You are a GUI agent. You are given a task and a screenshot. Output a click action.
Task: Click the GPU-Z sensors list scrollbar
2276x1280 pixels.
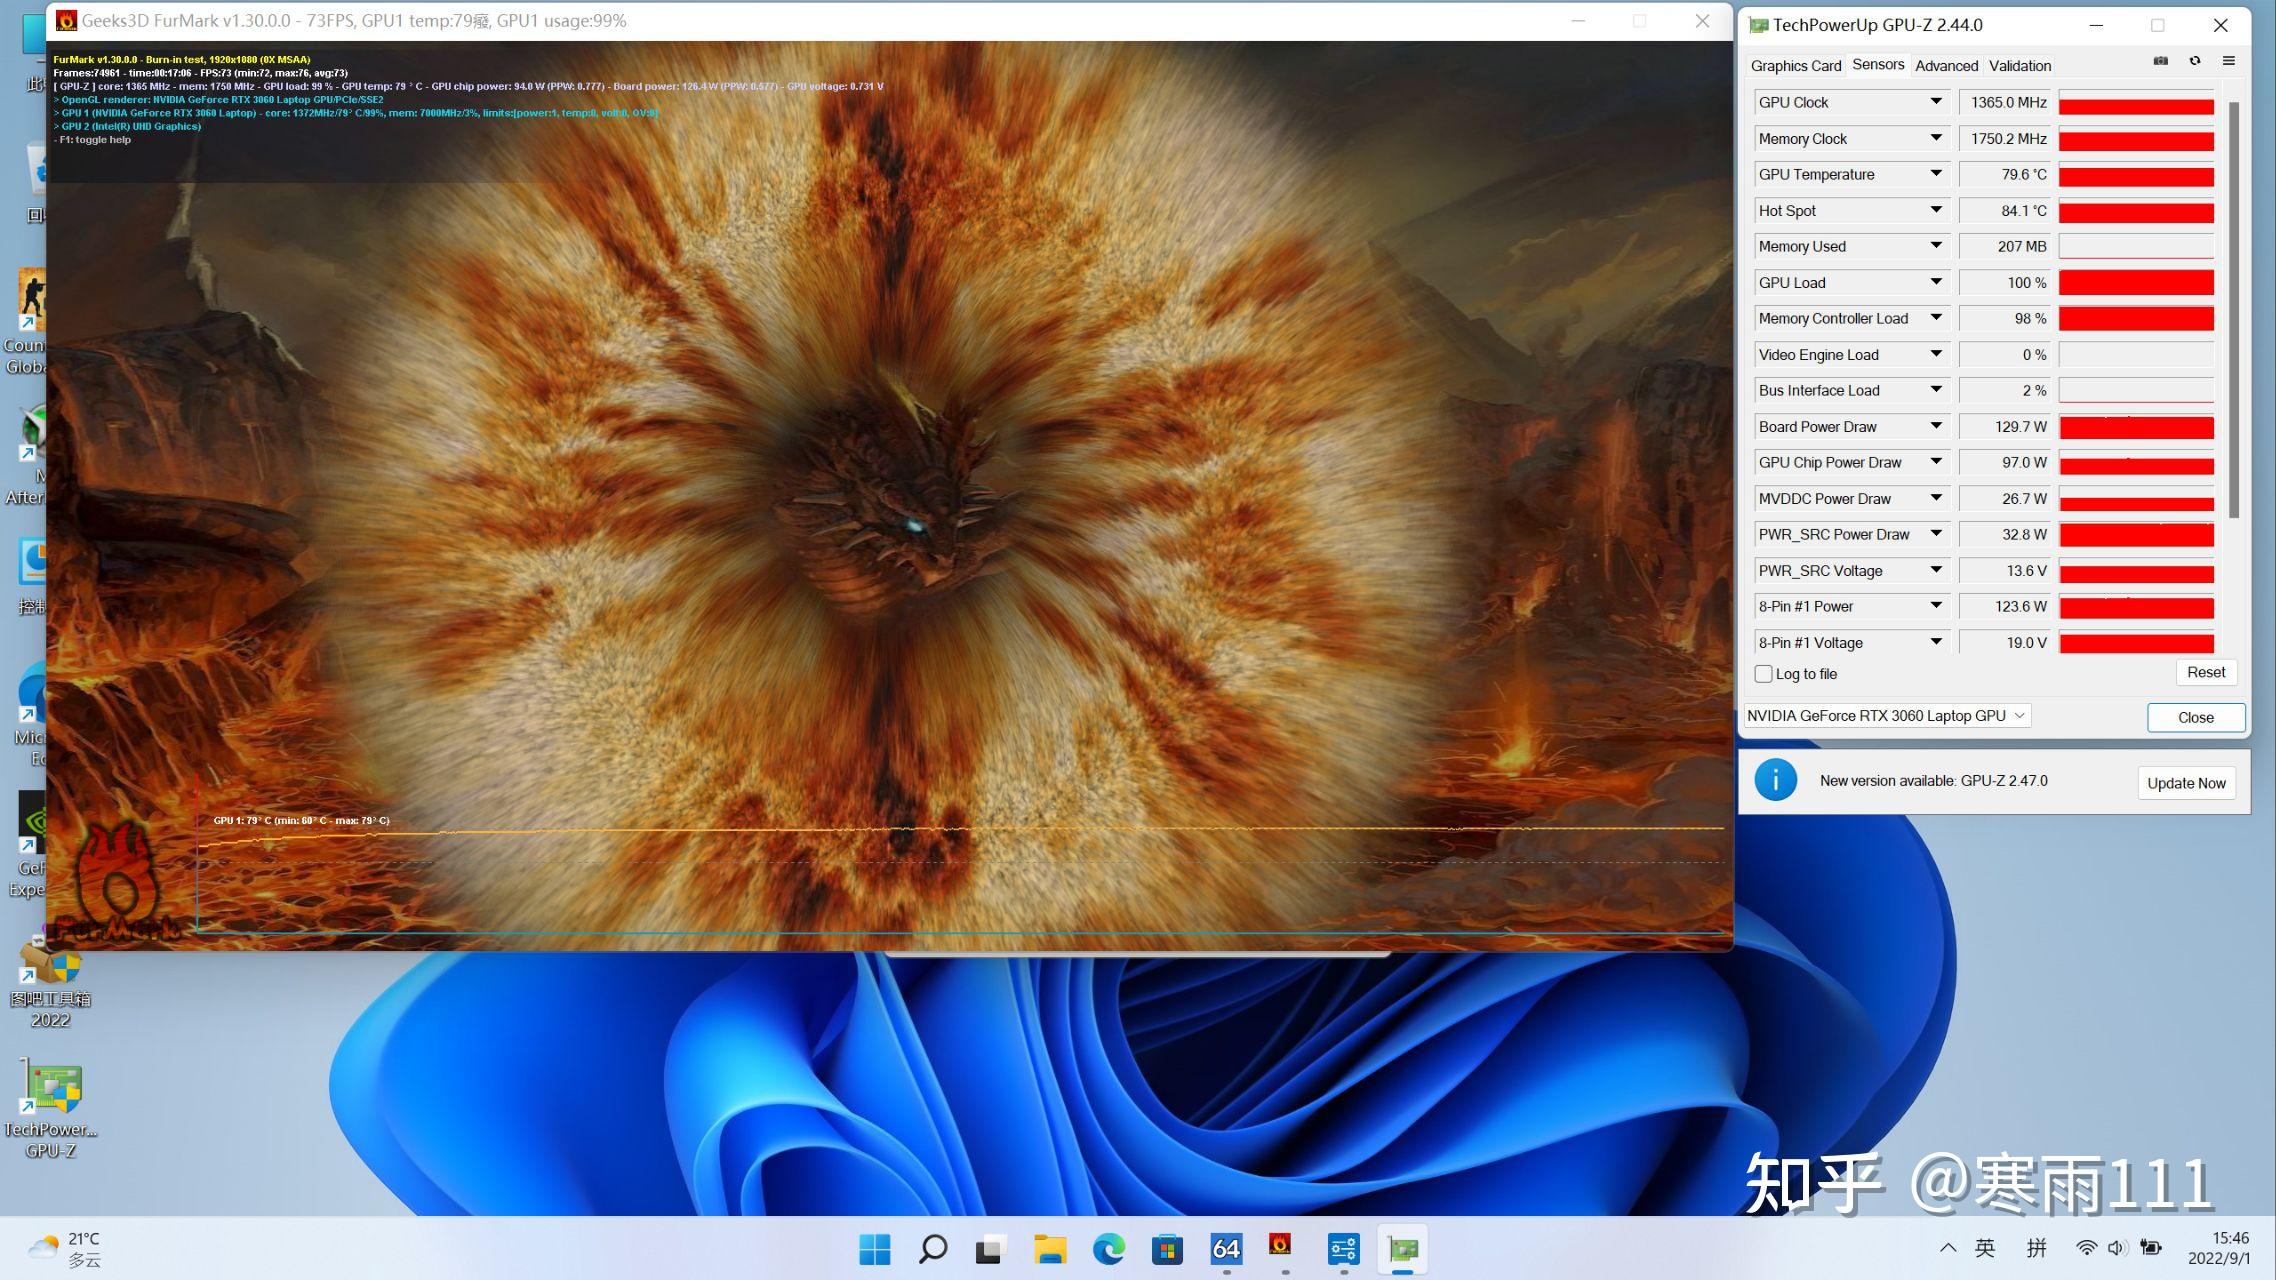click(2233, 310)
